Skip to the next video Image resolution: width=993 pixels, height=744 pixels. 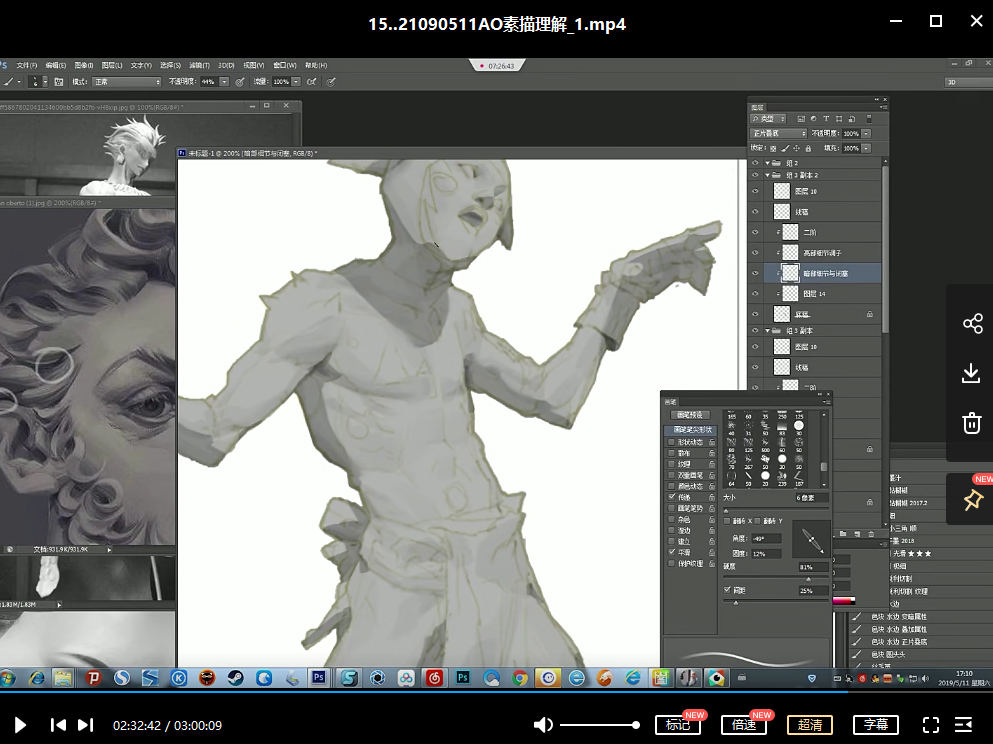pyautogui.click(x=86, y=725)
